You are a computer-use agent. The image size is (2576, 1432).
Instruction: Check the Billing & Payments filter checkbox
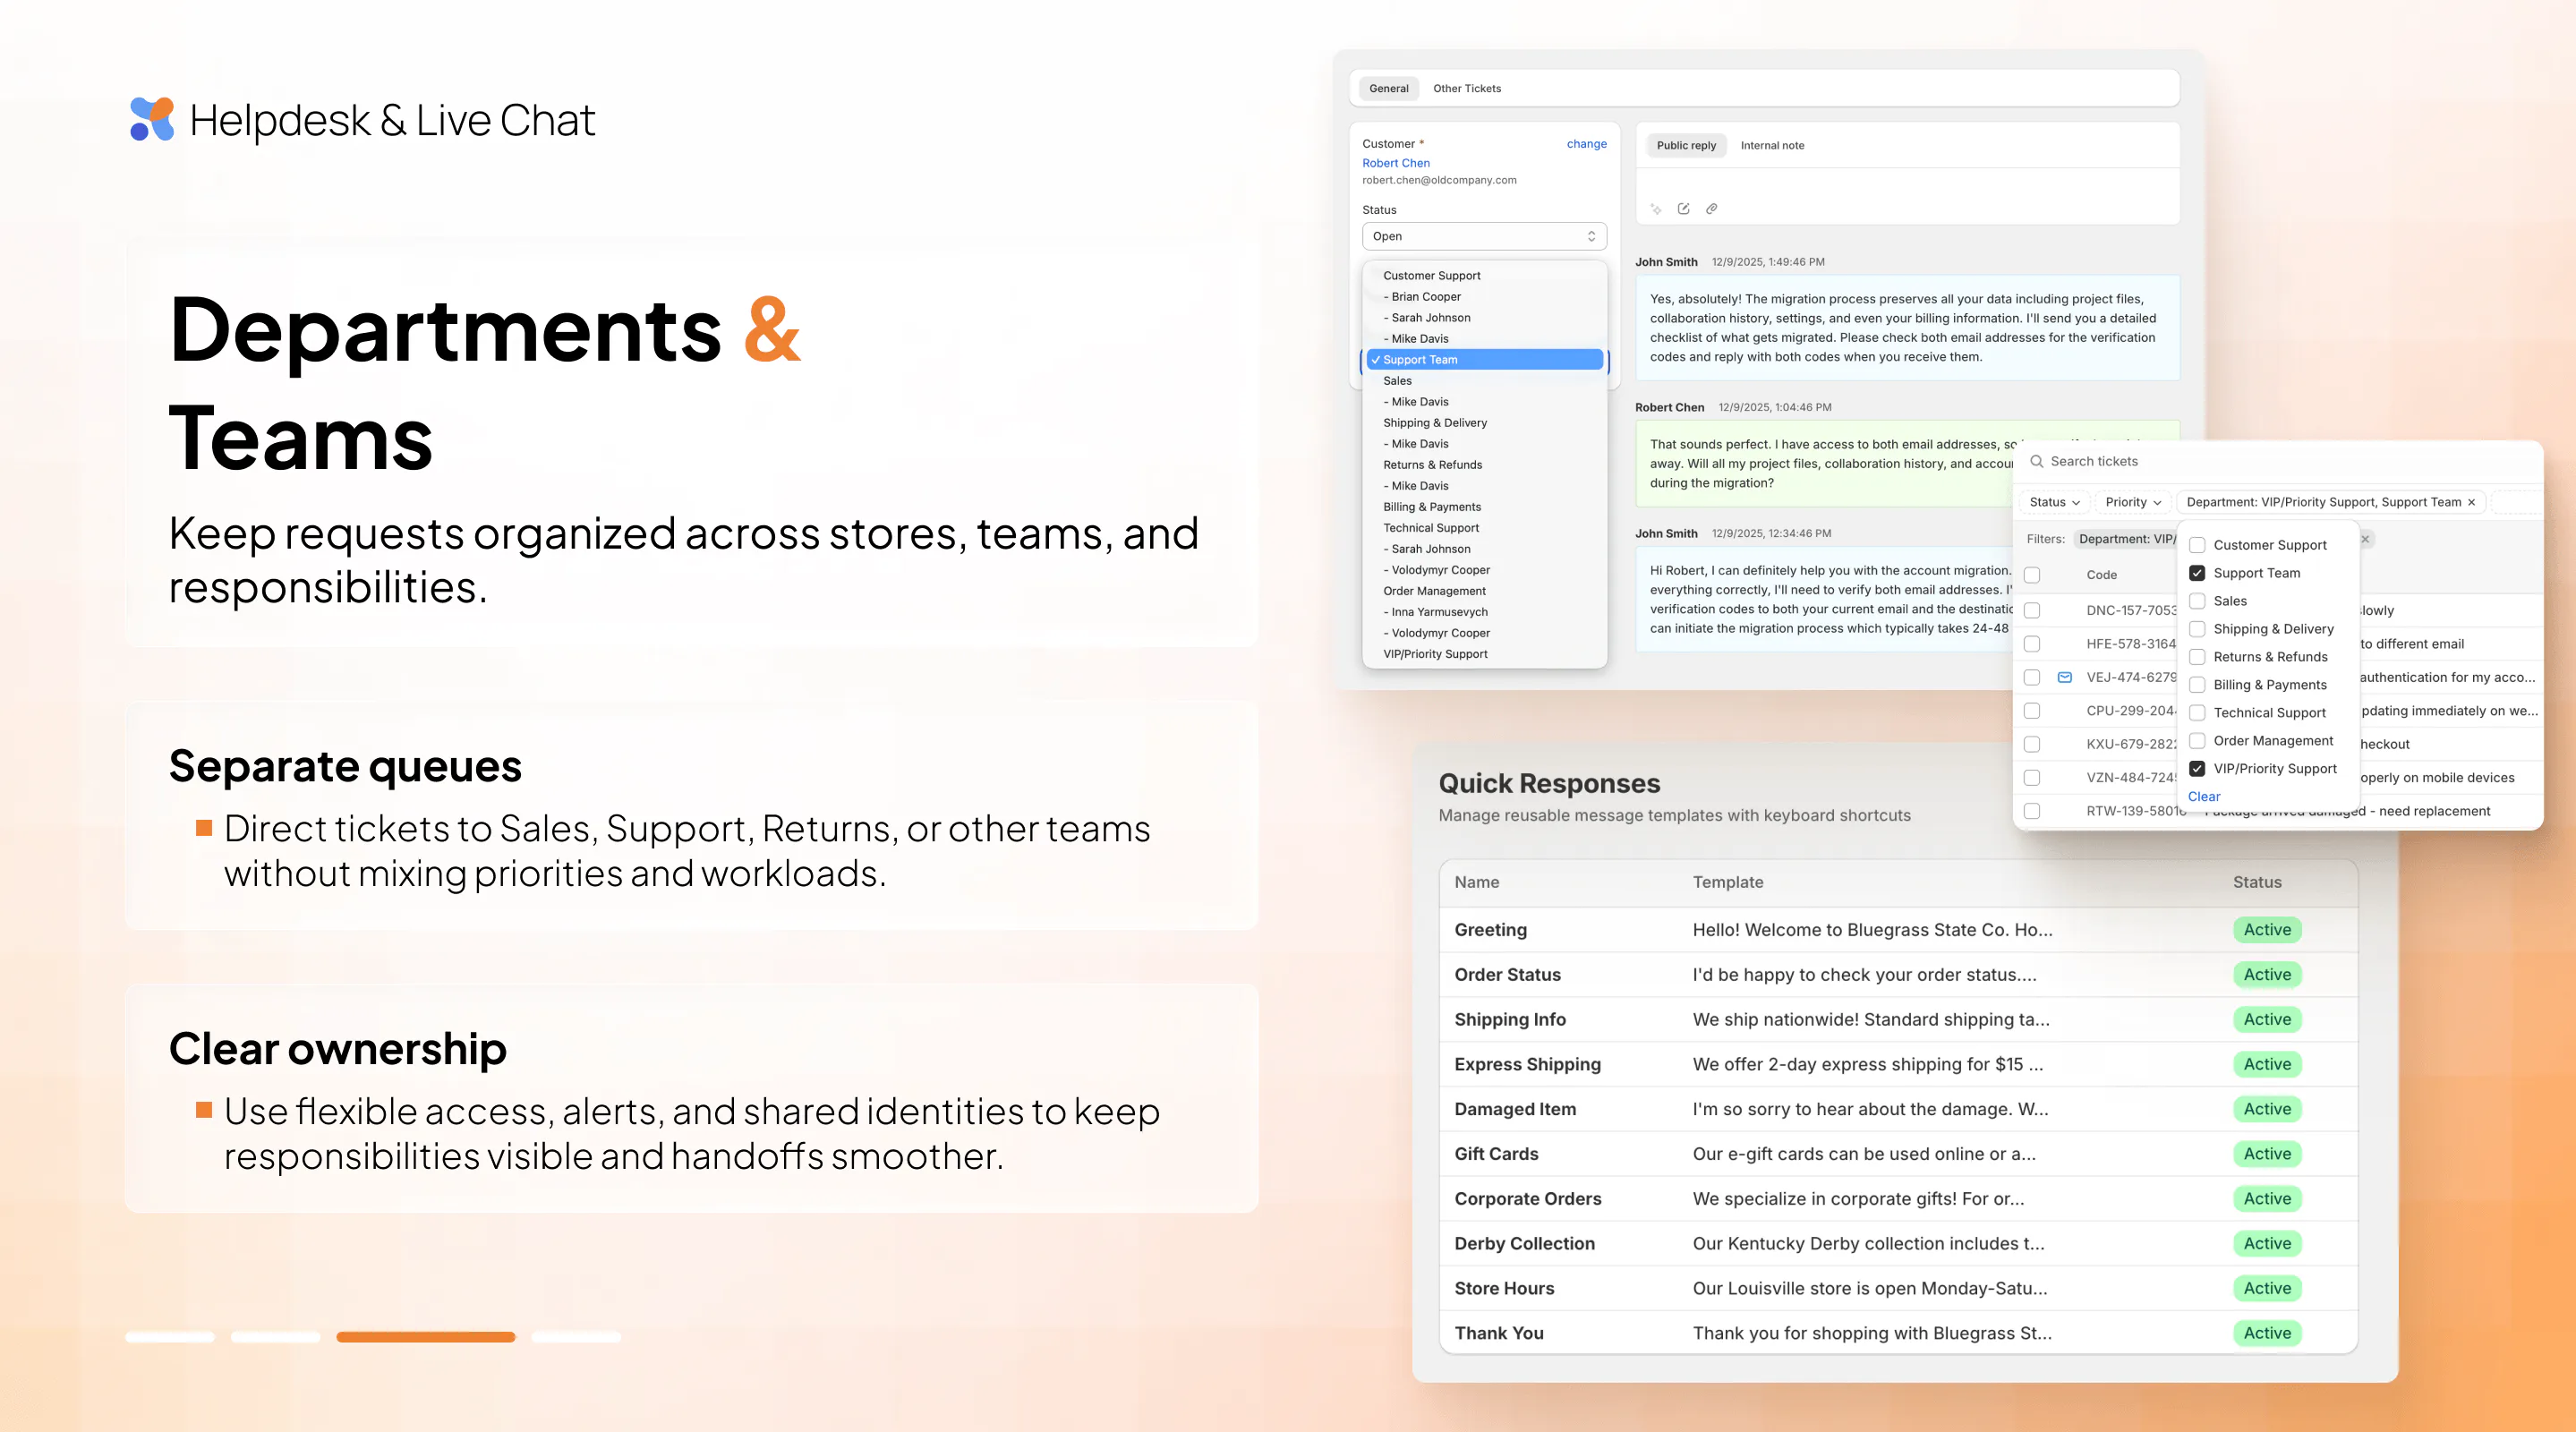2197,685
